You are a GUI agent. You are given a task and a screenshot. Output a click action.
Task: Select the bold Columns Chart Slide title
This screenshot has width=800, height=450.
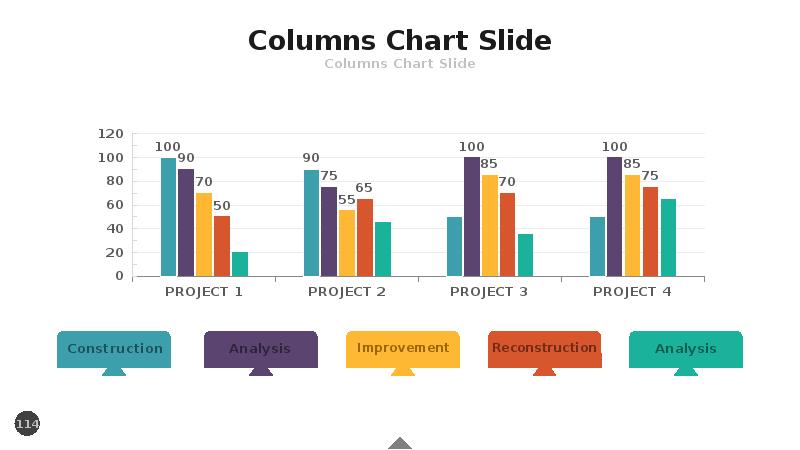400,40
